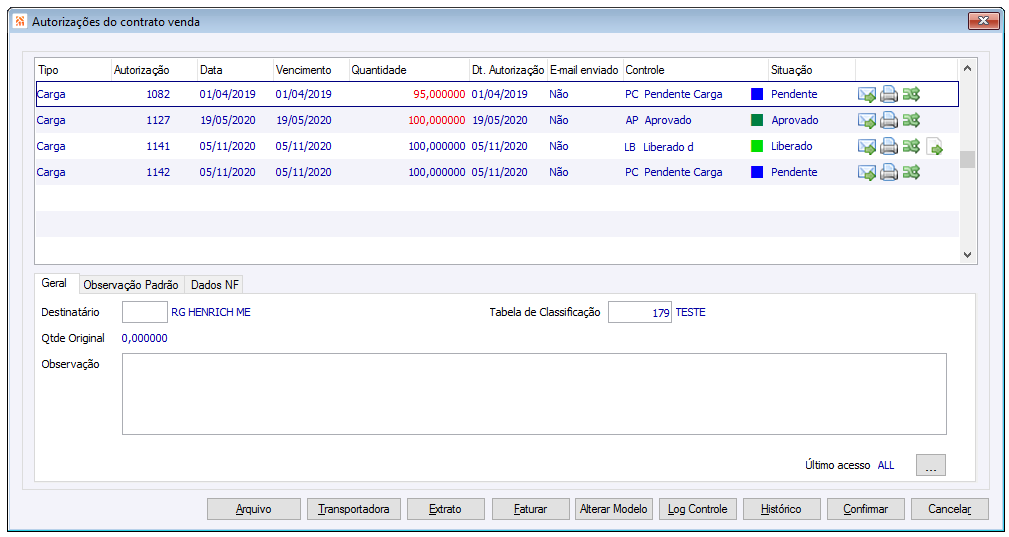
Task: Click 'TESTE' classification table name
Action: [690, 313]
